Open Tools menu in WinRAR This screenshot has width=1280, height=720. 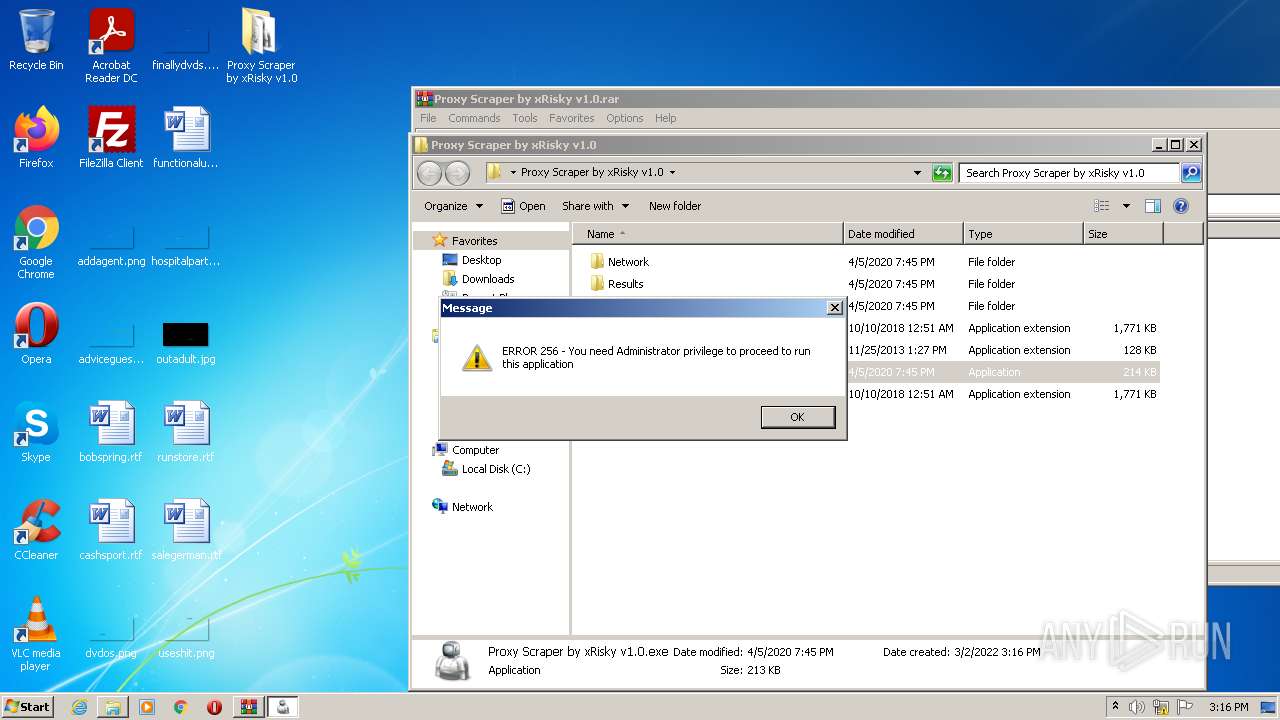point(525,118)
